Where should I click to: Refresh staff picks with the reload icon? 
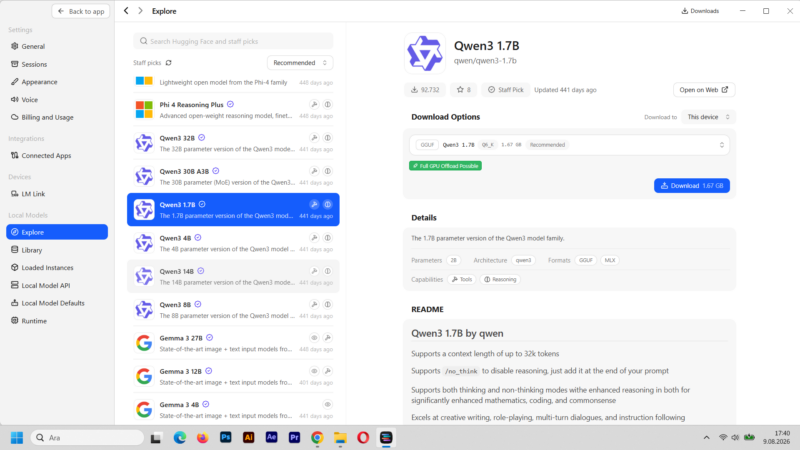pos(168,63)
